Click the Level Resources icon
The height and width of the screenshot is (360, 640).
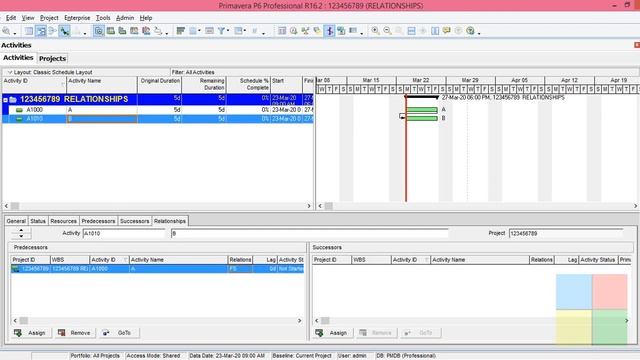pos(305,31)
